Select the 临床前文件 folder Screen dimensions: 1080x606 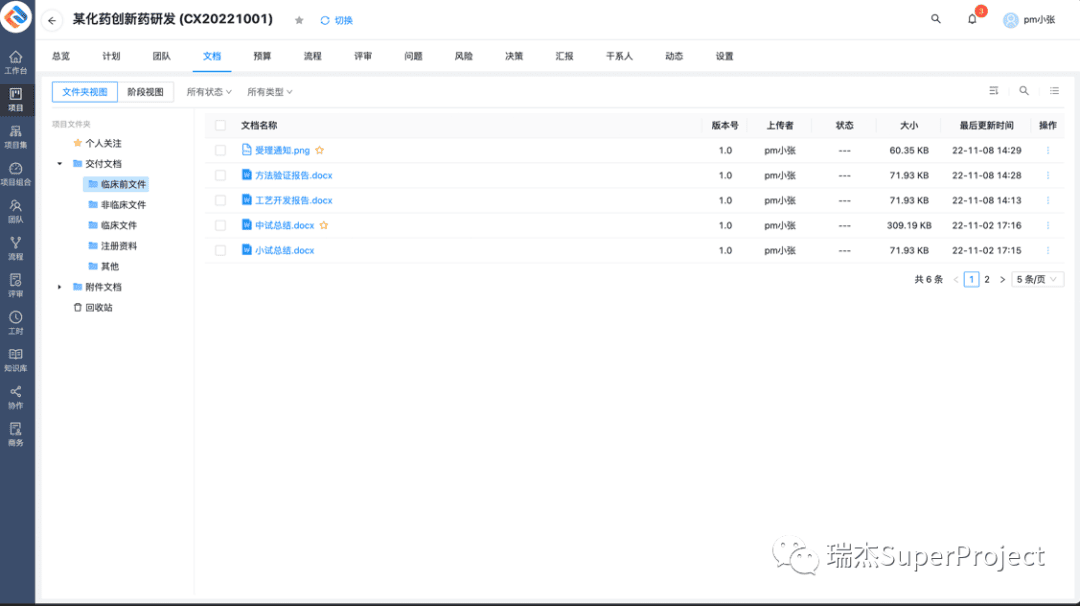(x=116, y=185)
